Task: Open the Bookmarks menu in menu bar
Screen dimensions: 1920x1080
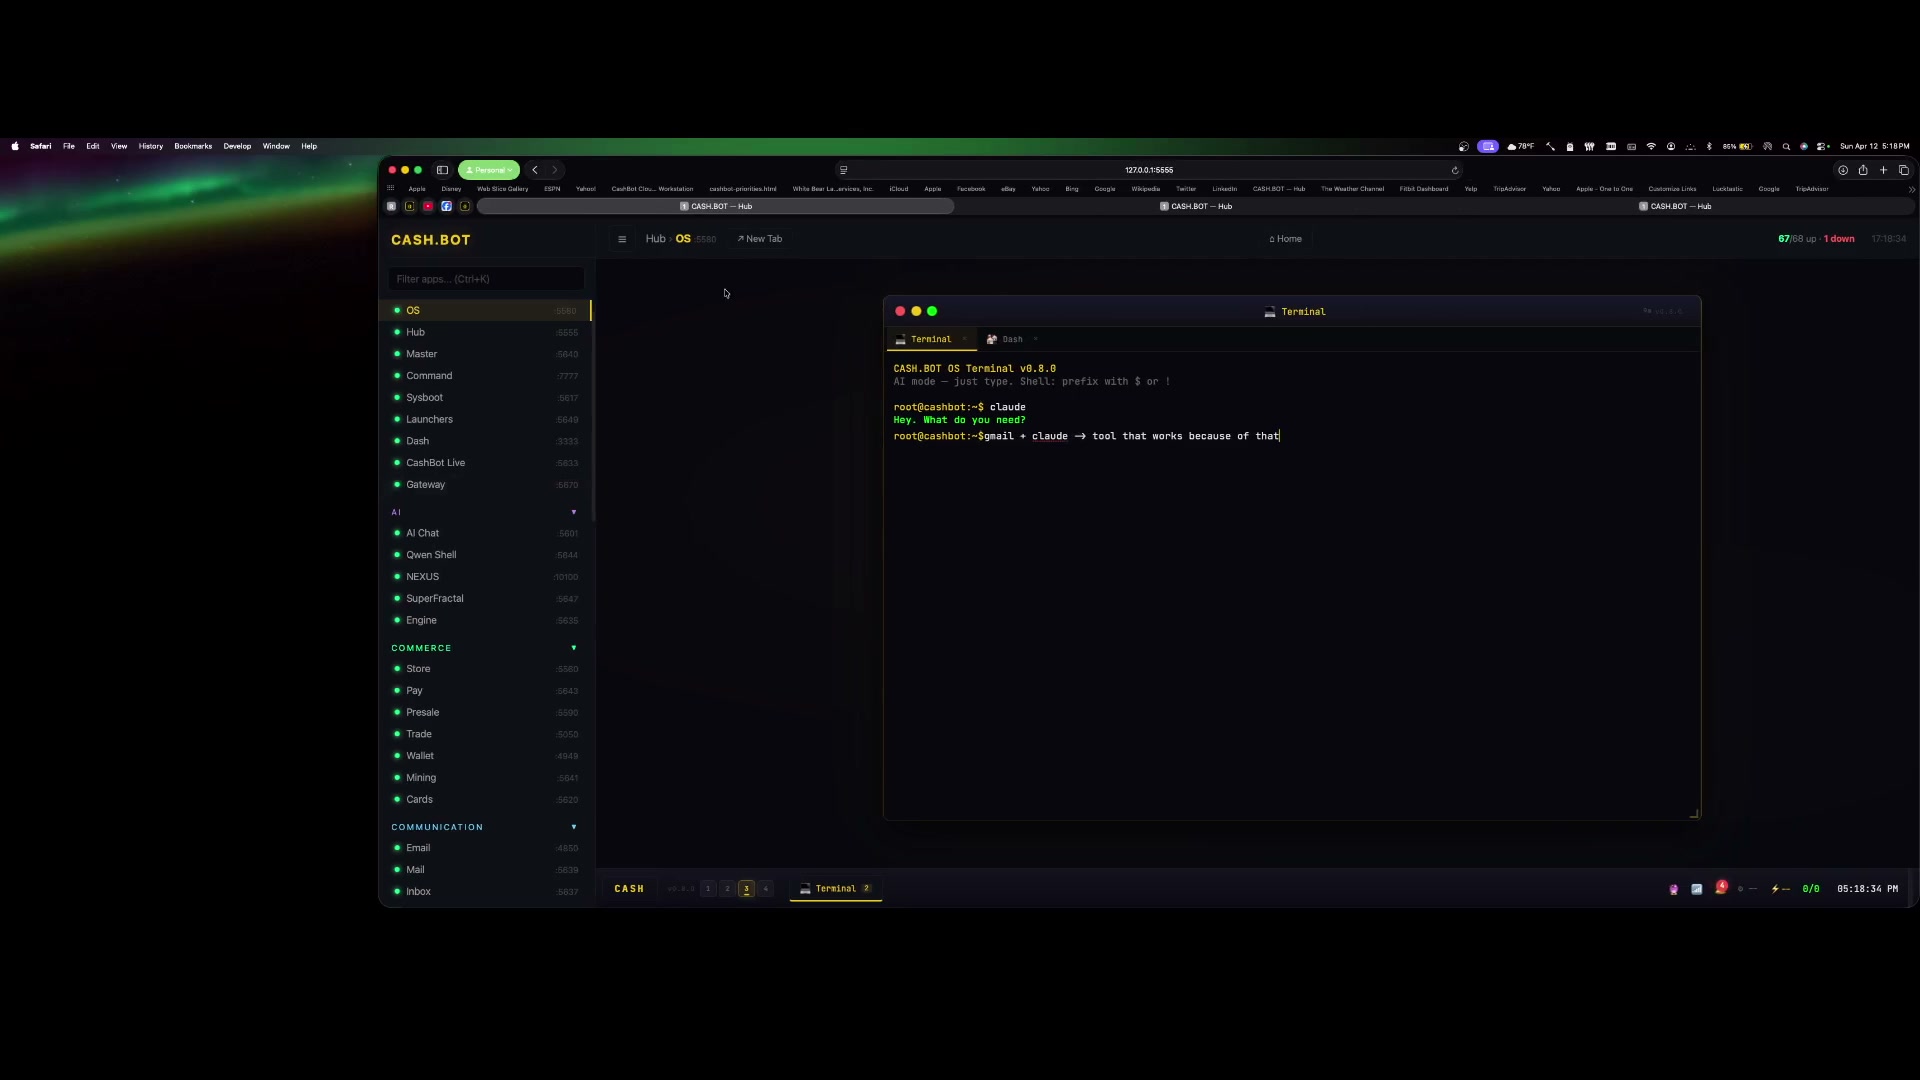Action: pos(193,146)
